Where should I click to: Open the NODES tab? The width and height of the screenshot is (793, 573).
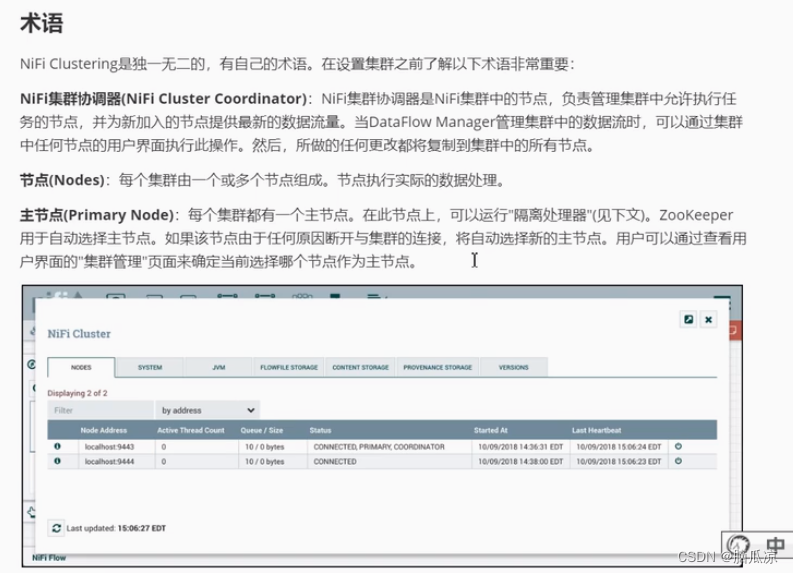(x=81, y=367)
